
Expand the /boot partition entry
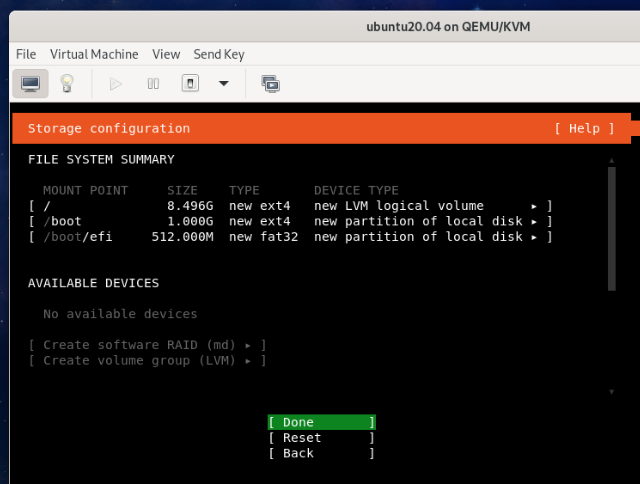pyautogui.click(x=290, y=221)
